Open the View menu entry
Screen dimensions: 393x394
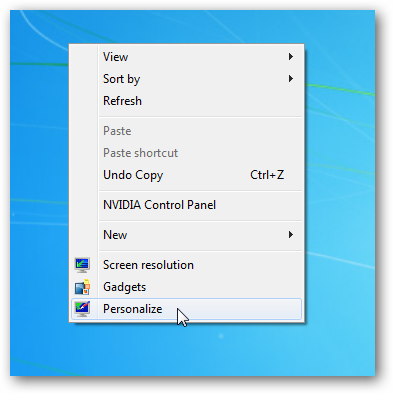click(x=186, y=57)
